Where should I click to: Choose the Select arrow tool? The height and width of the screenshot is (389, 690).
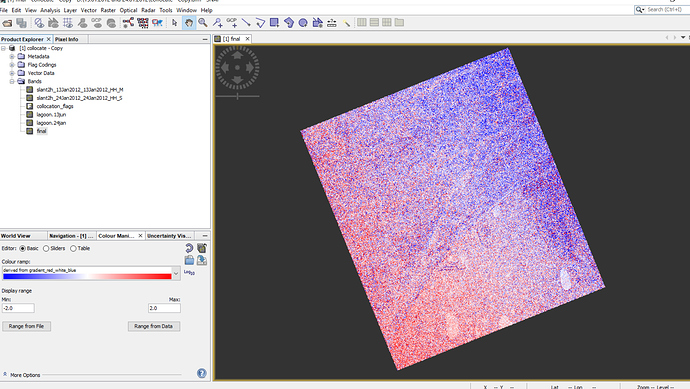coord(175,23)
